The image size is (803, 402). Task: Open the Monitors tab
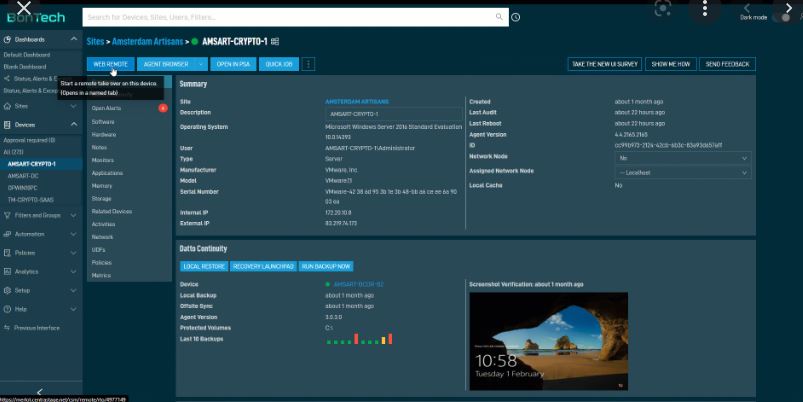pyautogui.click(x=103, y=160)
